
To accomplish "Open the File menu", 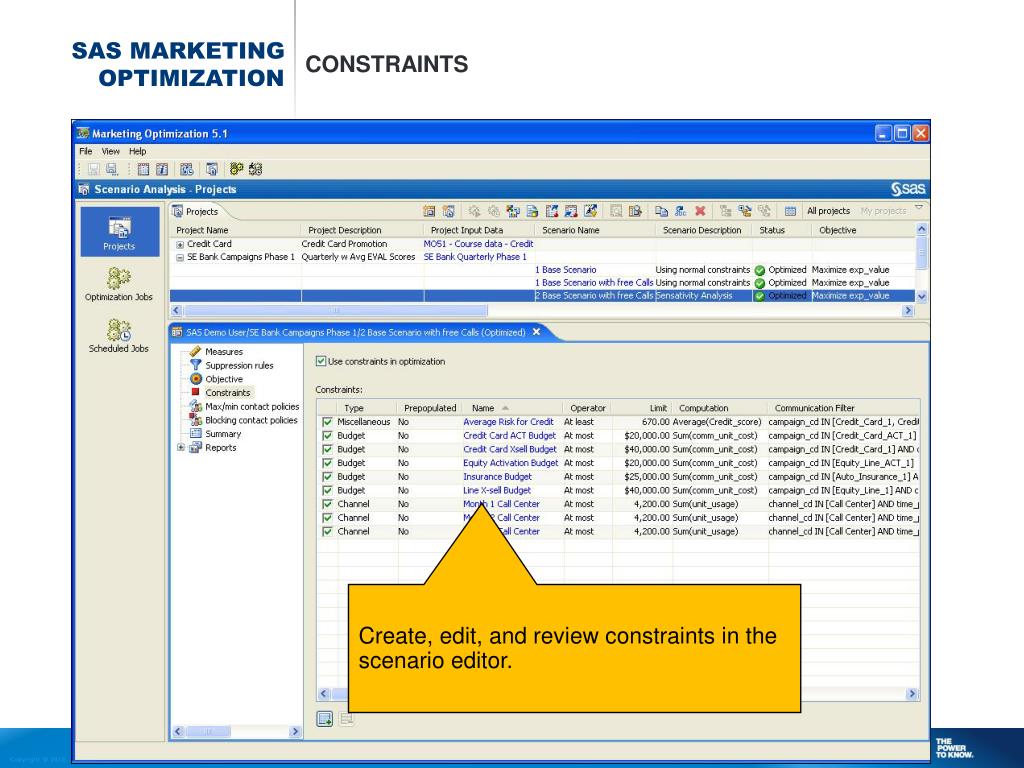I will (86, 152).
